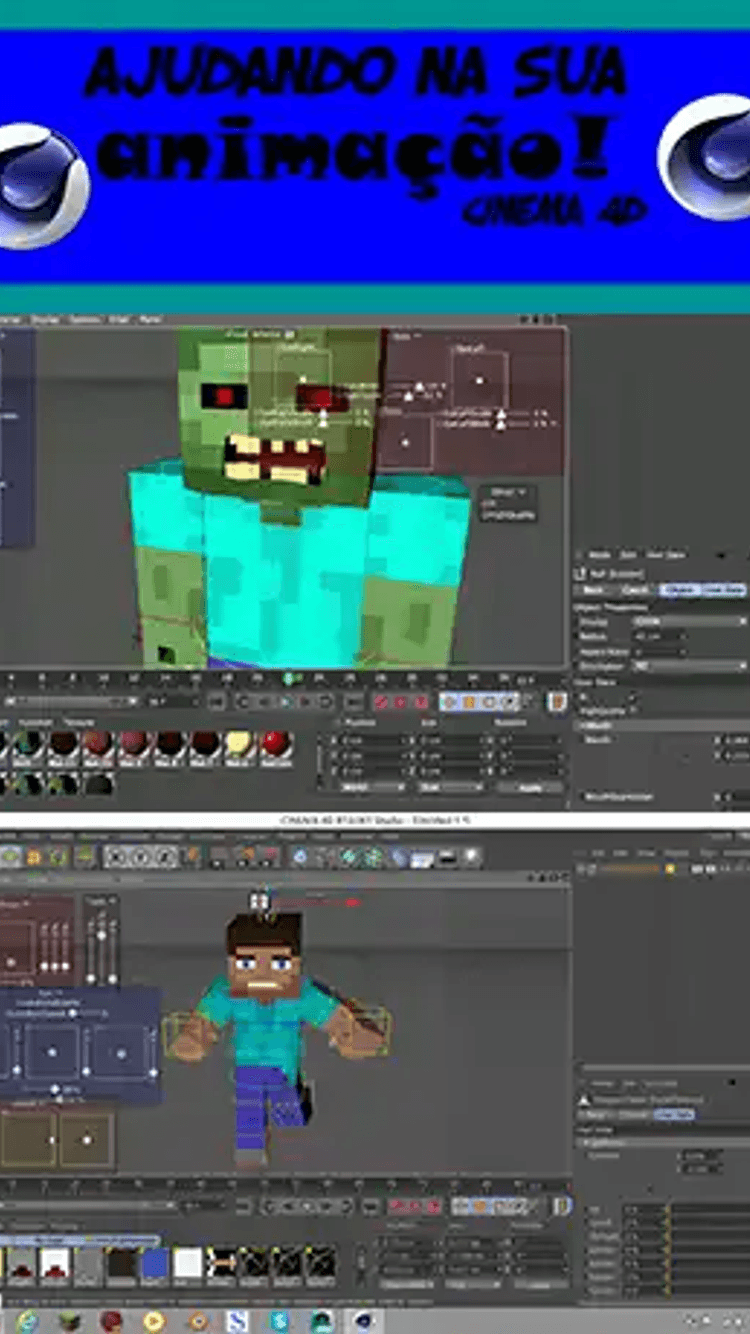750x1334 pixels.
Task: Click first red record button in Steve timeline
Action: 395,1207
